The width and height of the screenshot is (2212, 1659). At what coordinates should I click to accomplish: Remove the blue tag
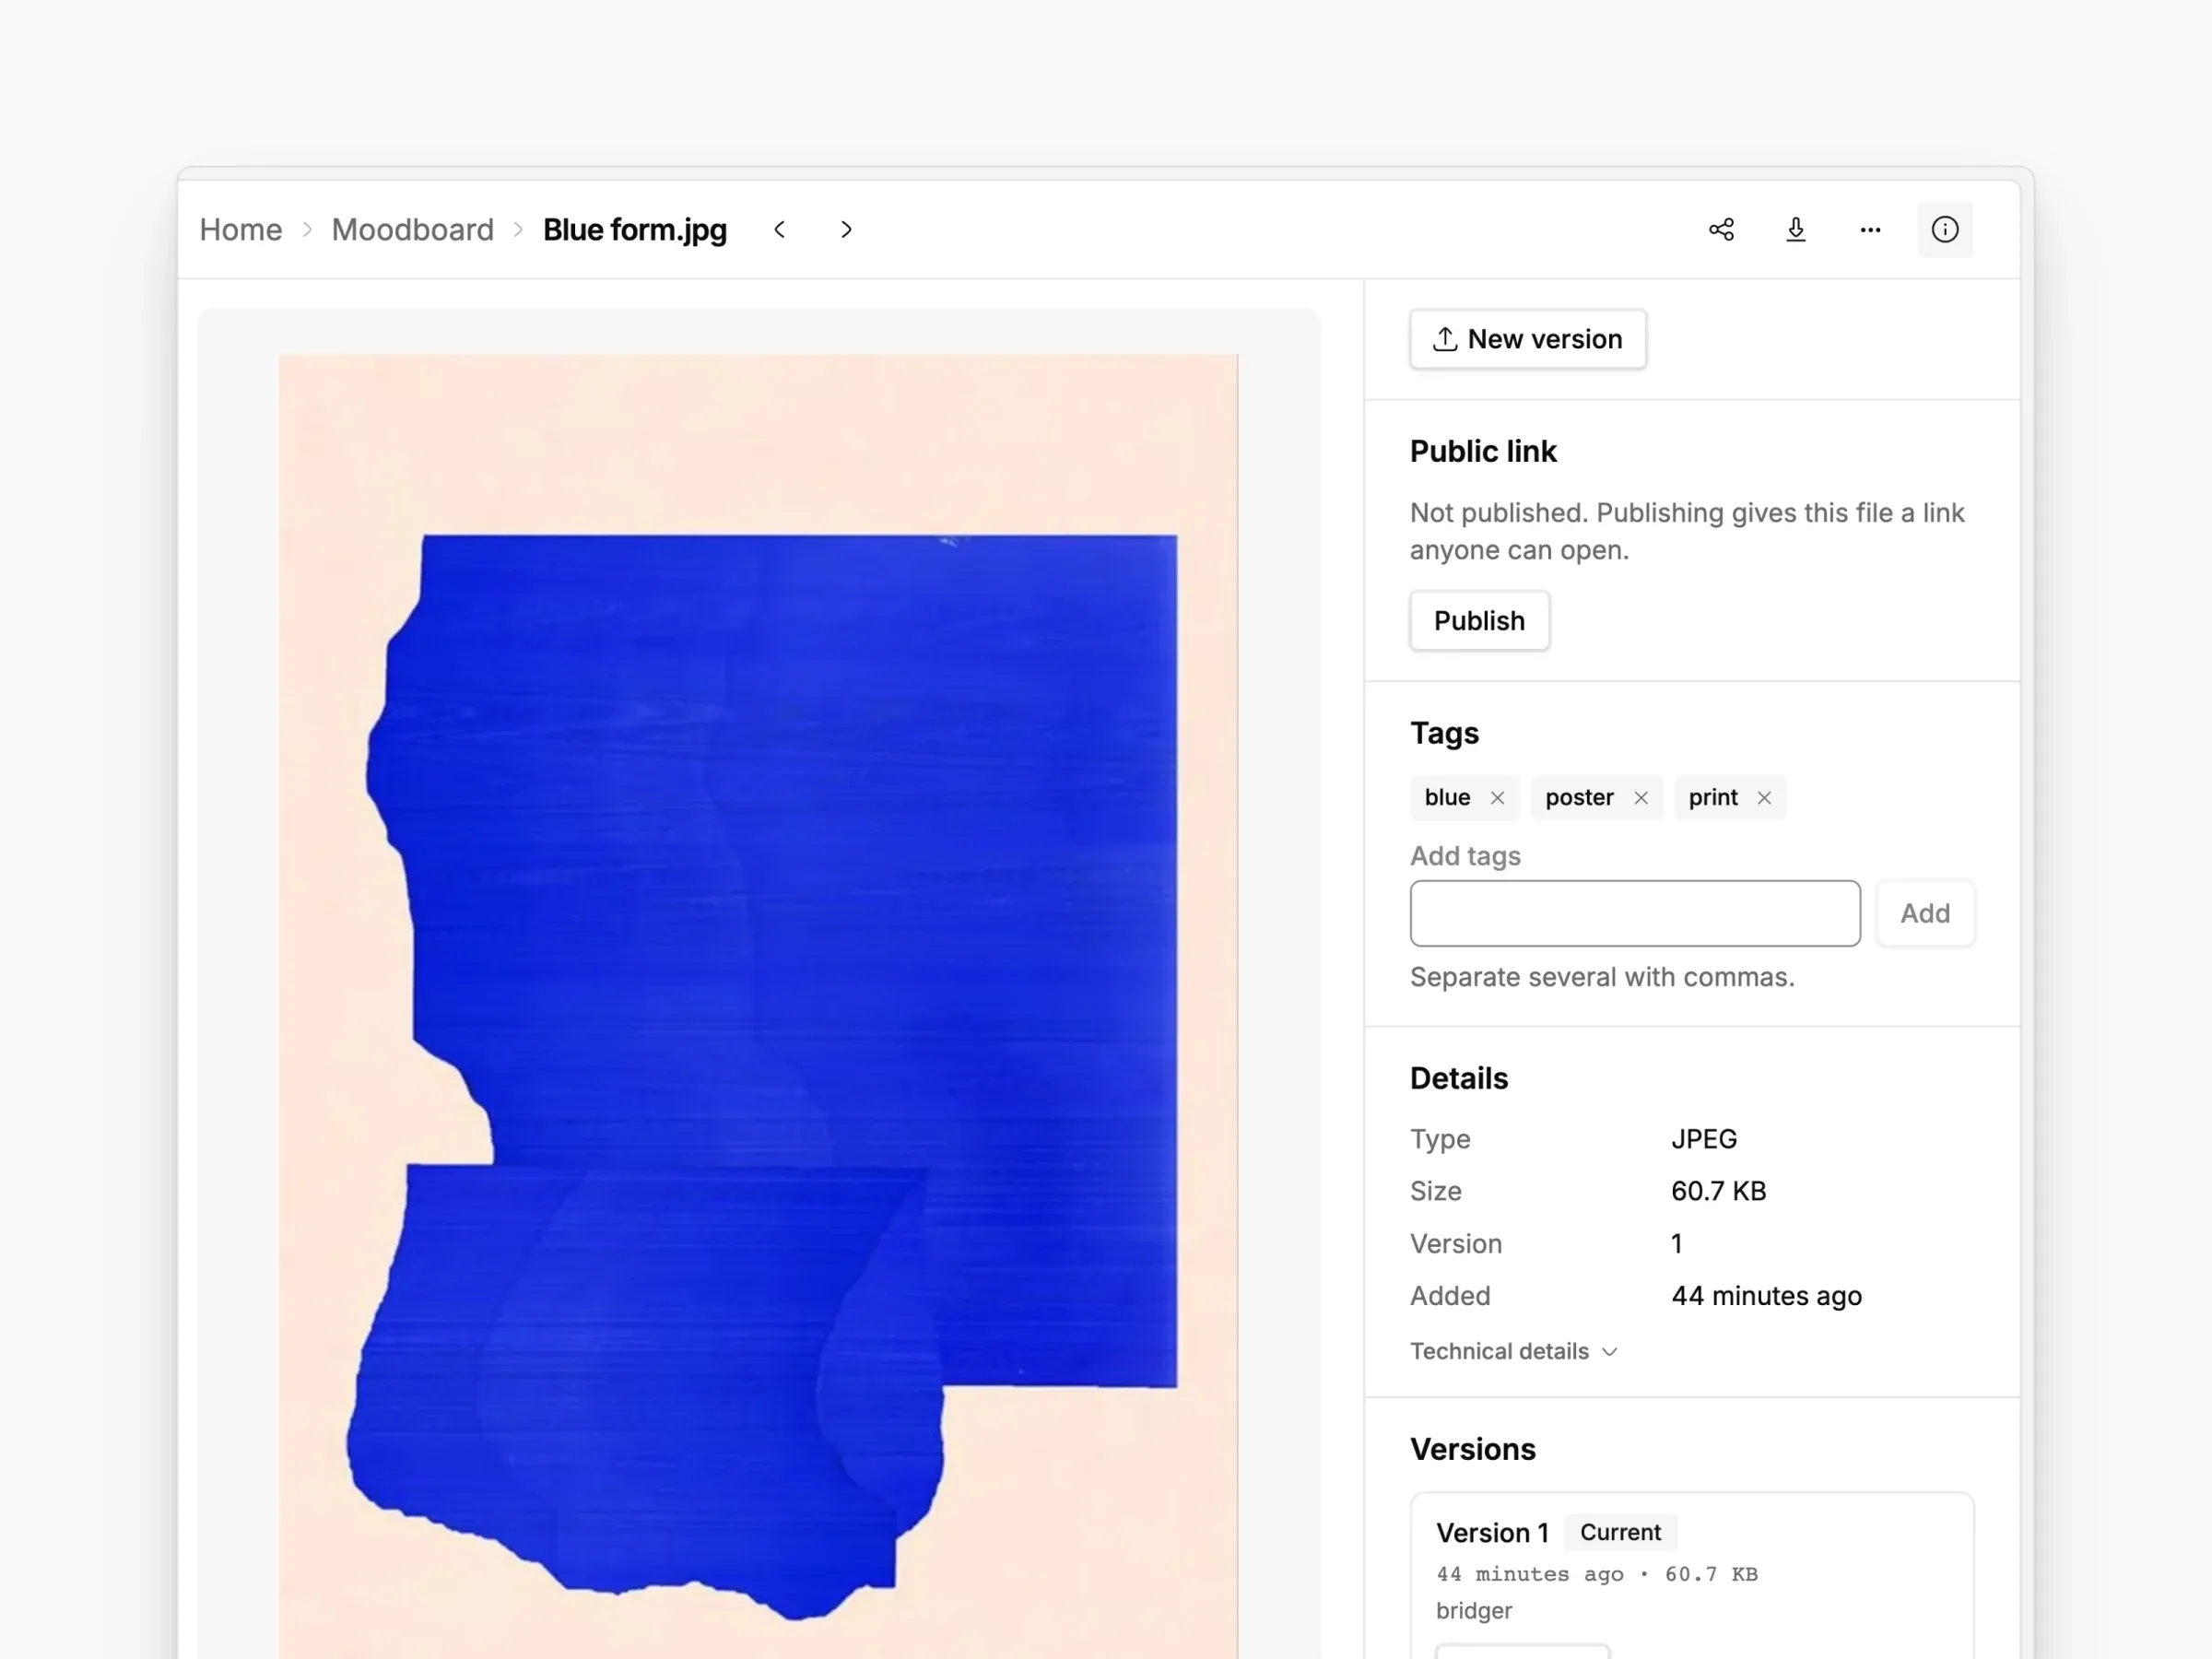pyautogui.click(x=1497, y=798)
